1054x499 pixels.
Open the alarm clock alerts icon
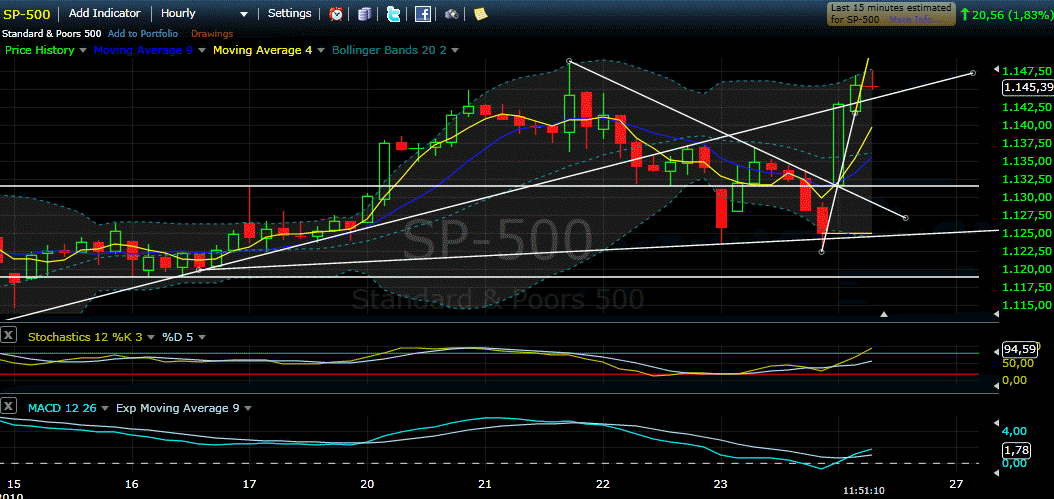click(x=336, y=13)
